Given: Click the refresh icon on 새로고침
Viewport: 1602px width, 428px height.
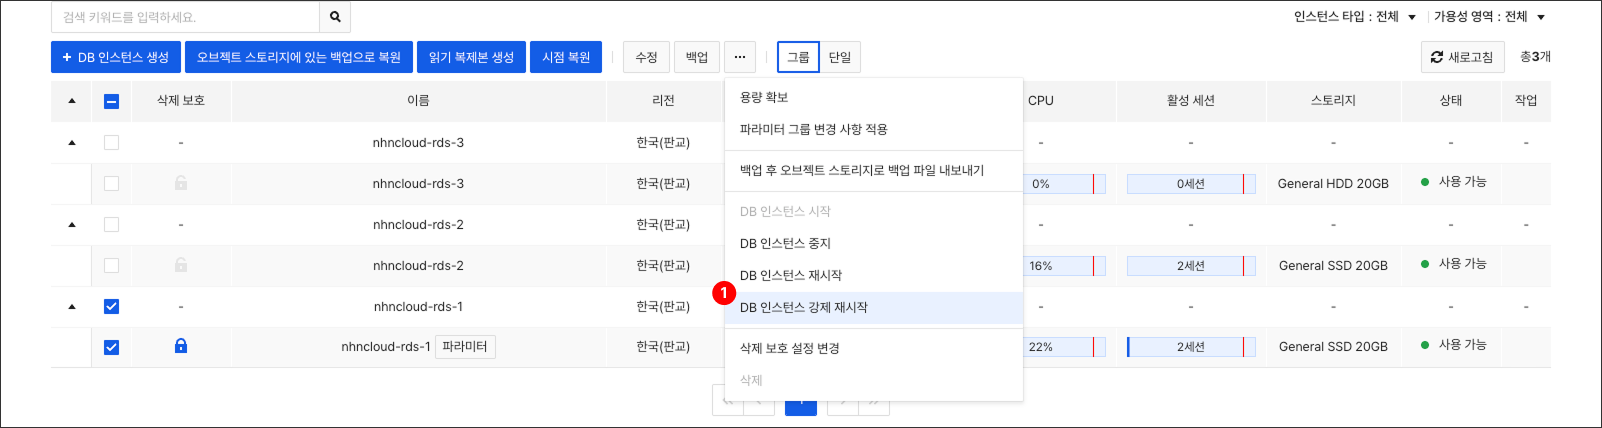Looking at the screenshot, I should point(1437,57).
